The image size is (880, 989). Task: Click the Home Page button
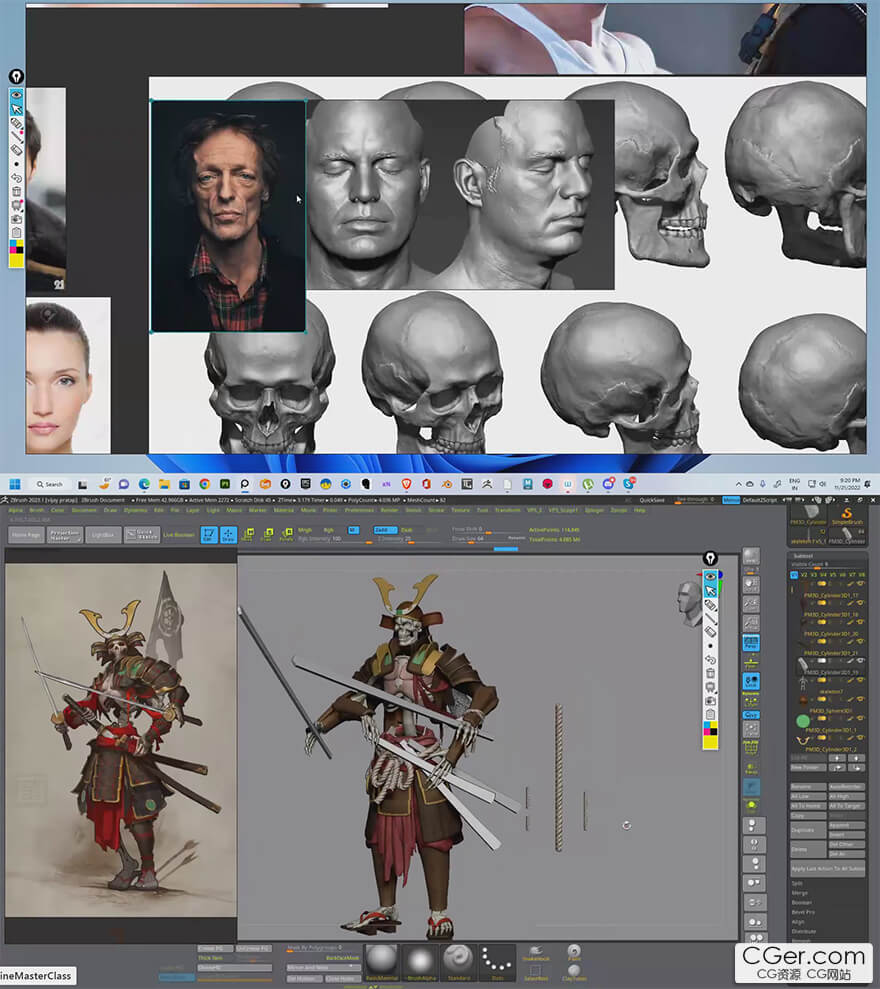coord(24,535)
